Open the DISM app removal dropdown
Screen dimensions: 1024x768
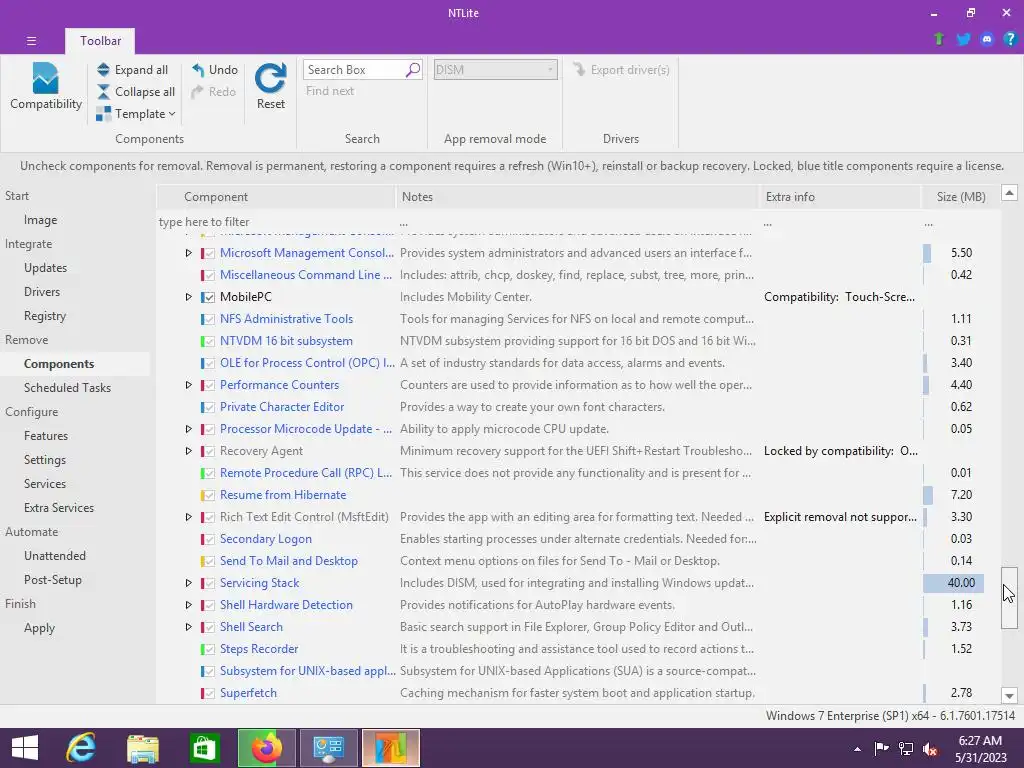pos(496,69)
